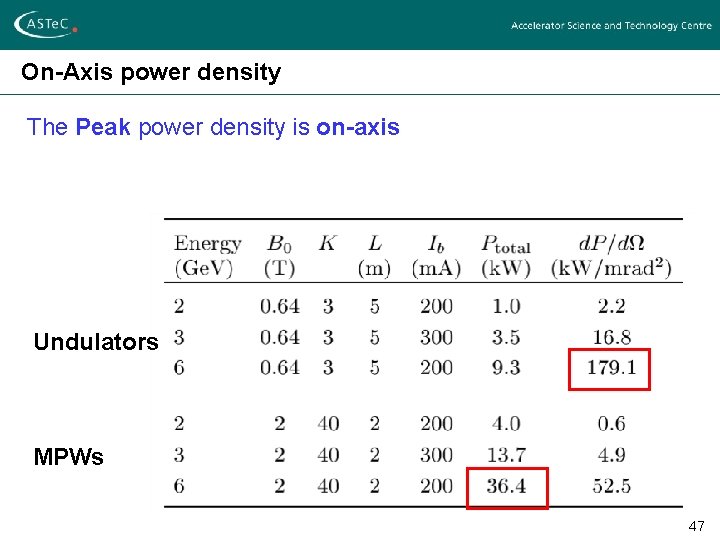
Task: Click the K value '40' in the 52.5 row
Action: [328, 486]
